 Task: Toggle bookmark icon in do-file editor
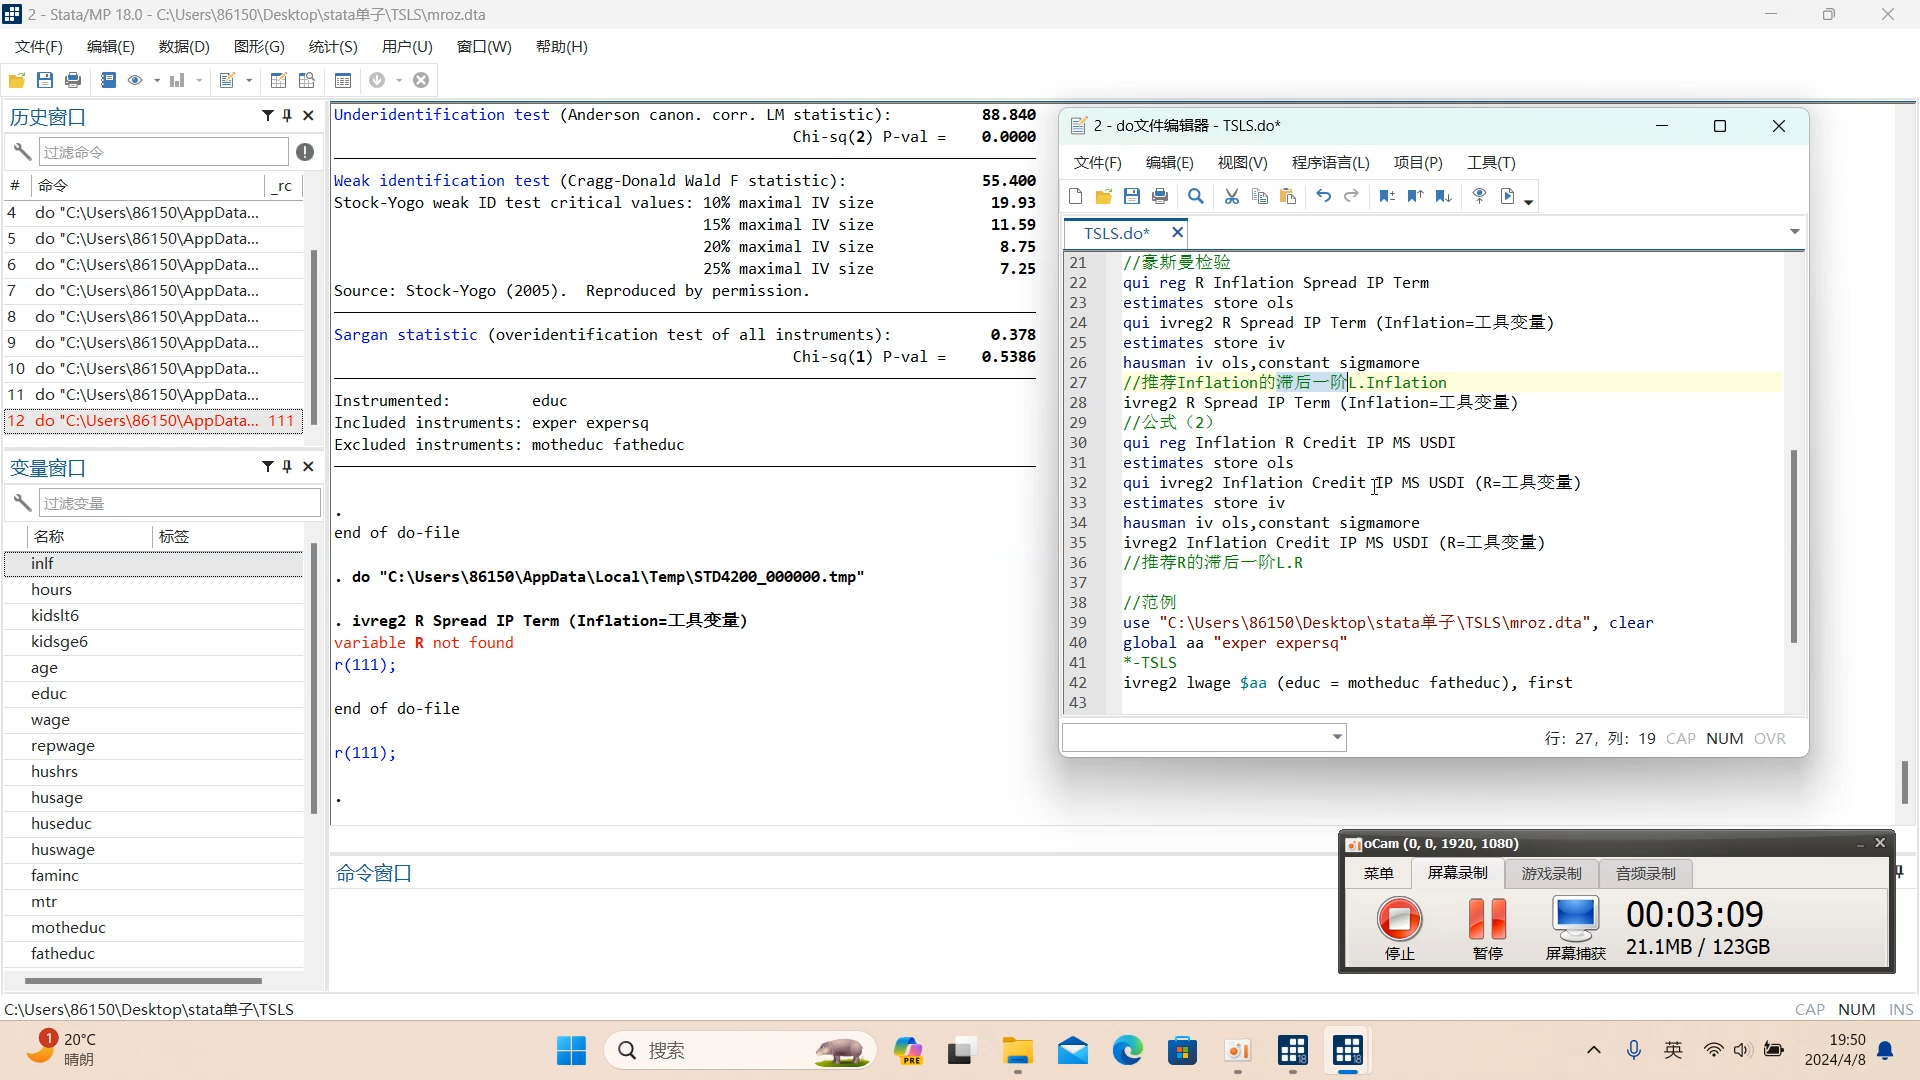1387,197
